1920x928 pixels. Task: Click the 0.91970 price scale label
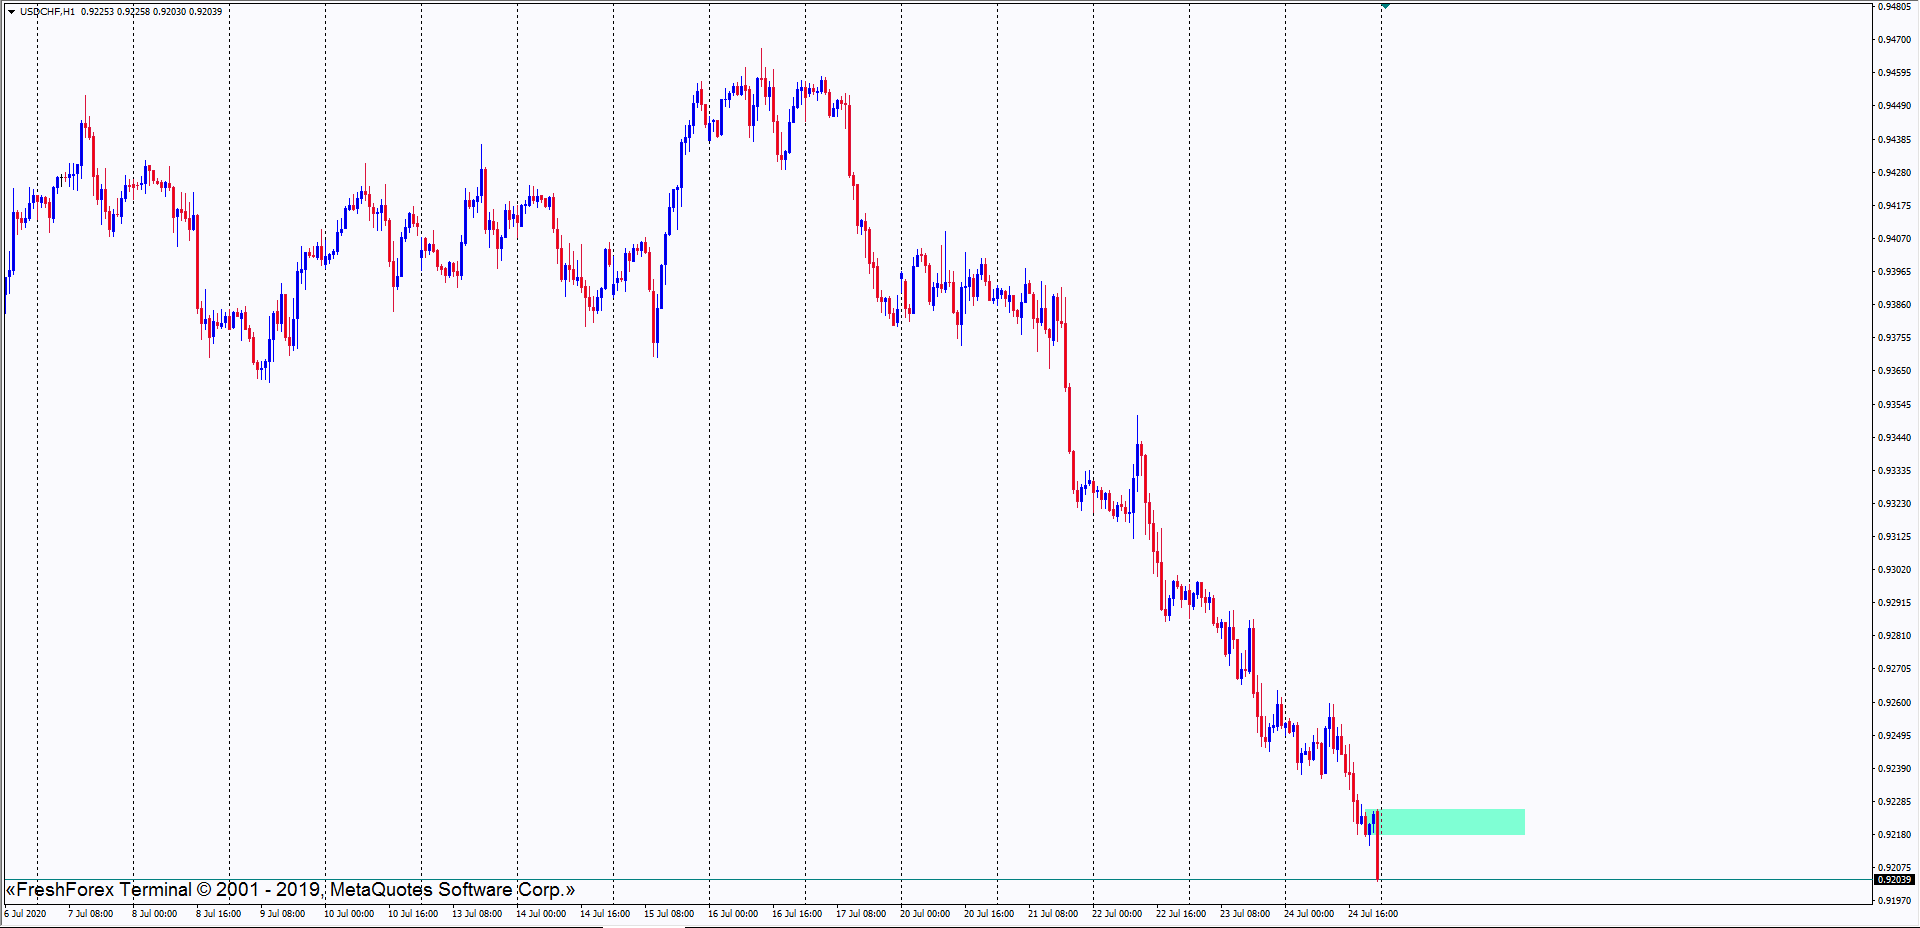coord(1893,901)
